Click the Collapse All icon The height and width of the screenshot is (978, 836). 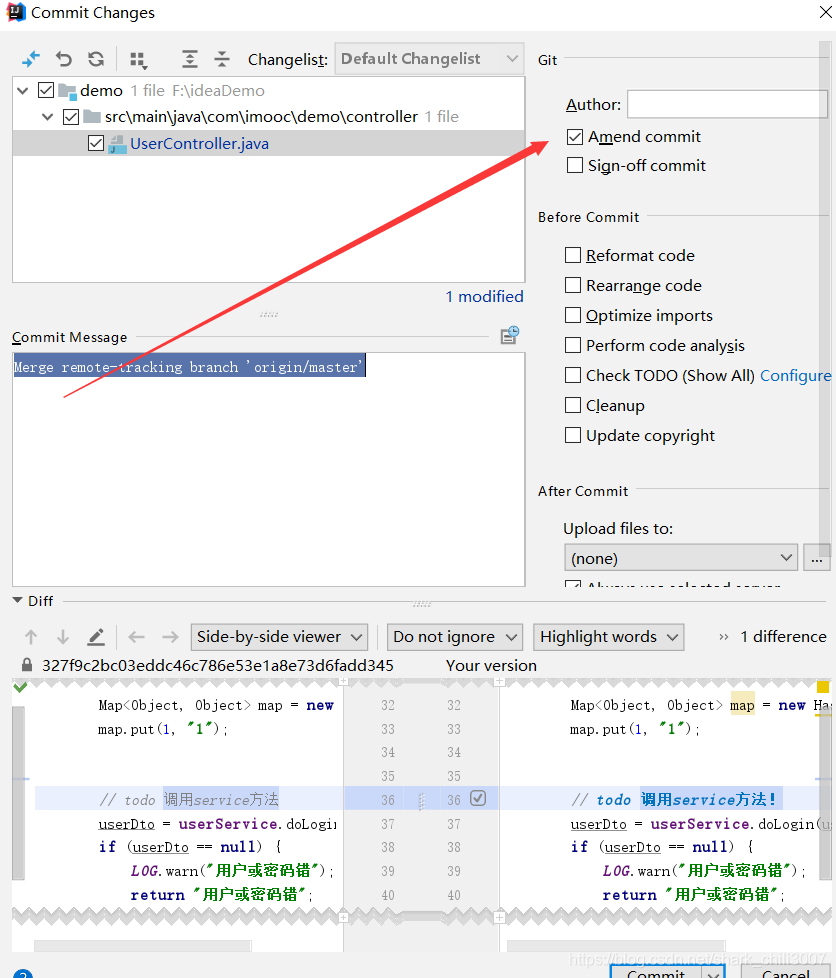pos(221,59)
